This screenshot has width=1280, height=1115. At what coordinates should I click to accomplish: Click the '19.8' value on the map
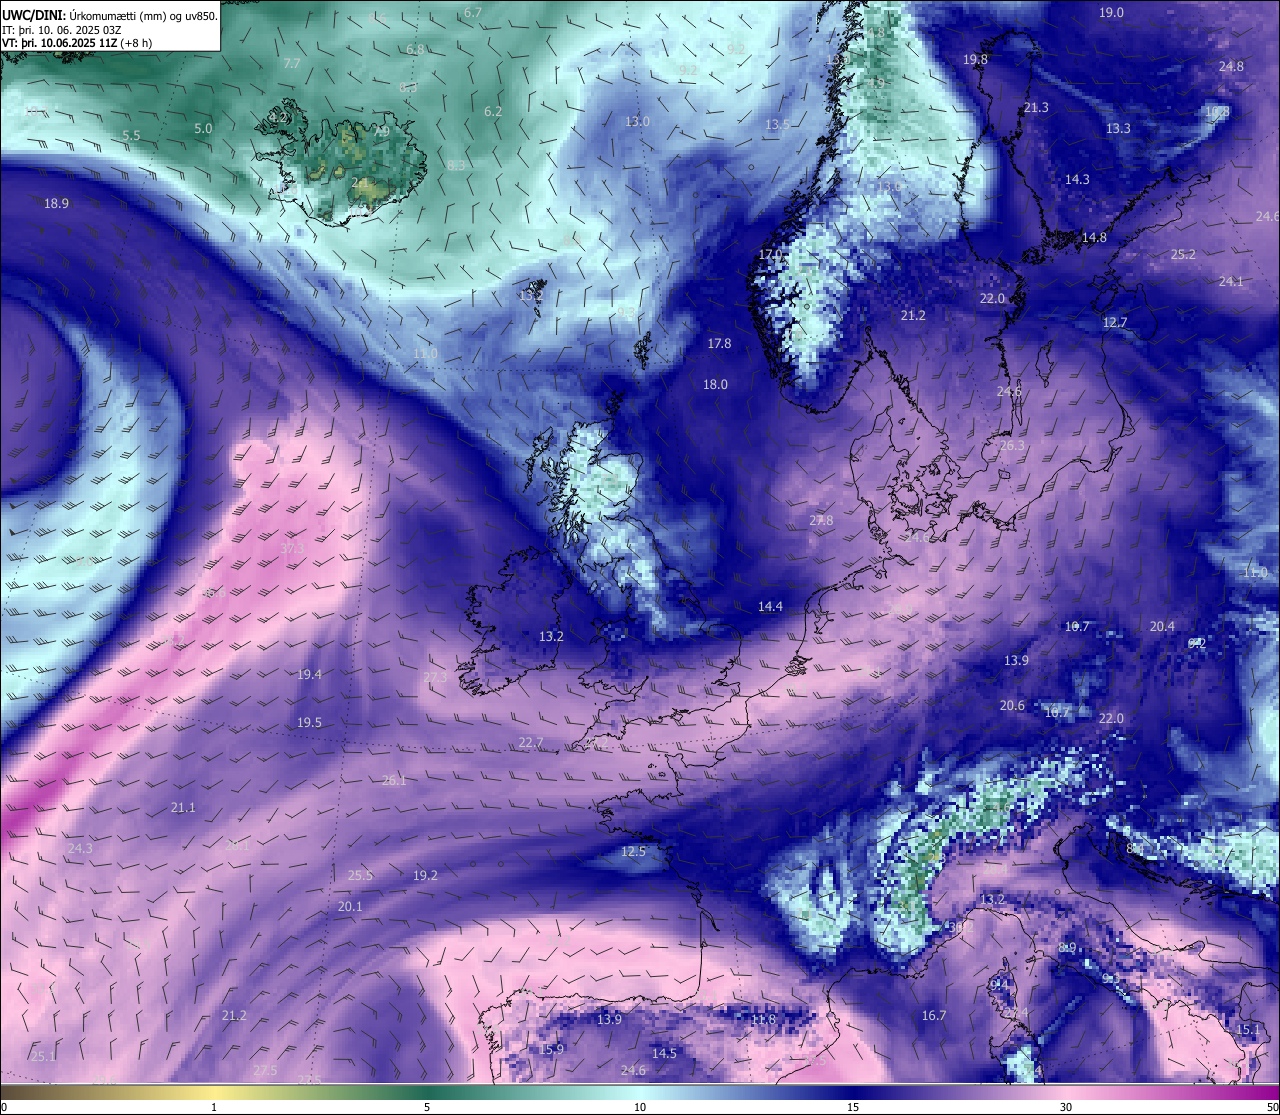click(x=975, y=59)
